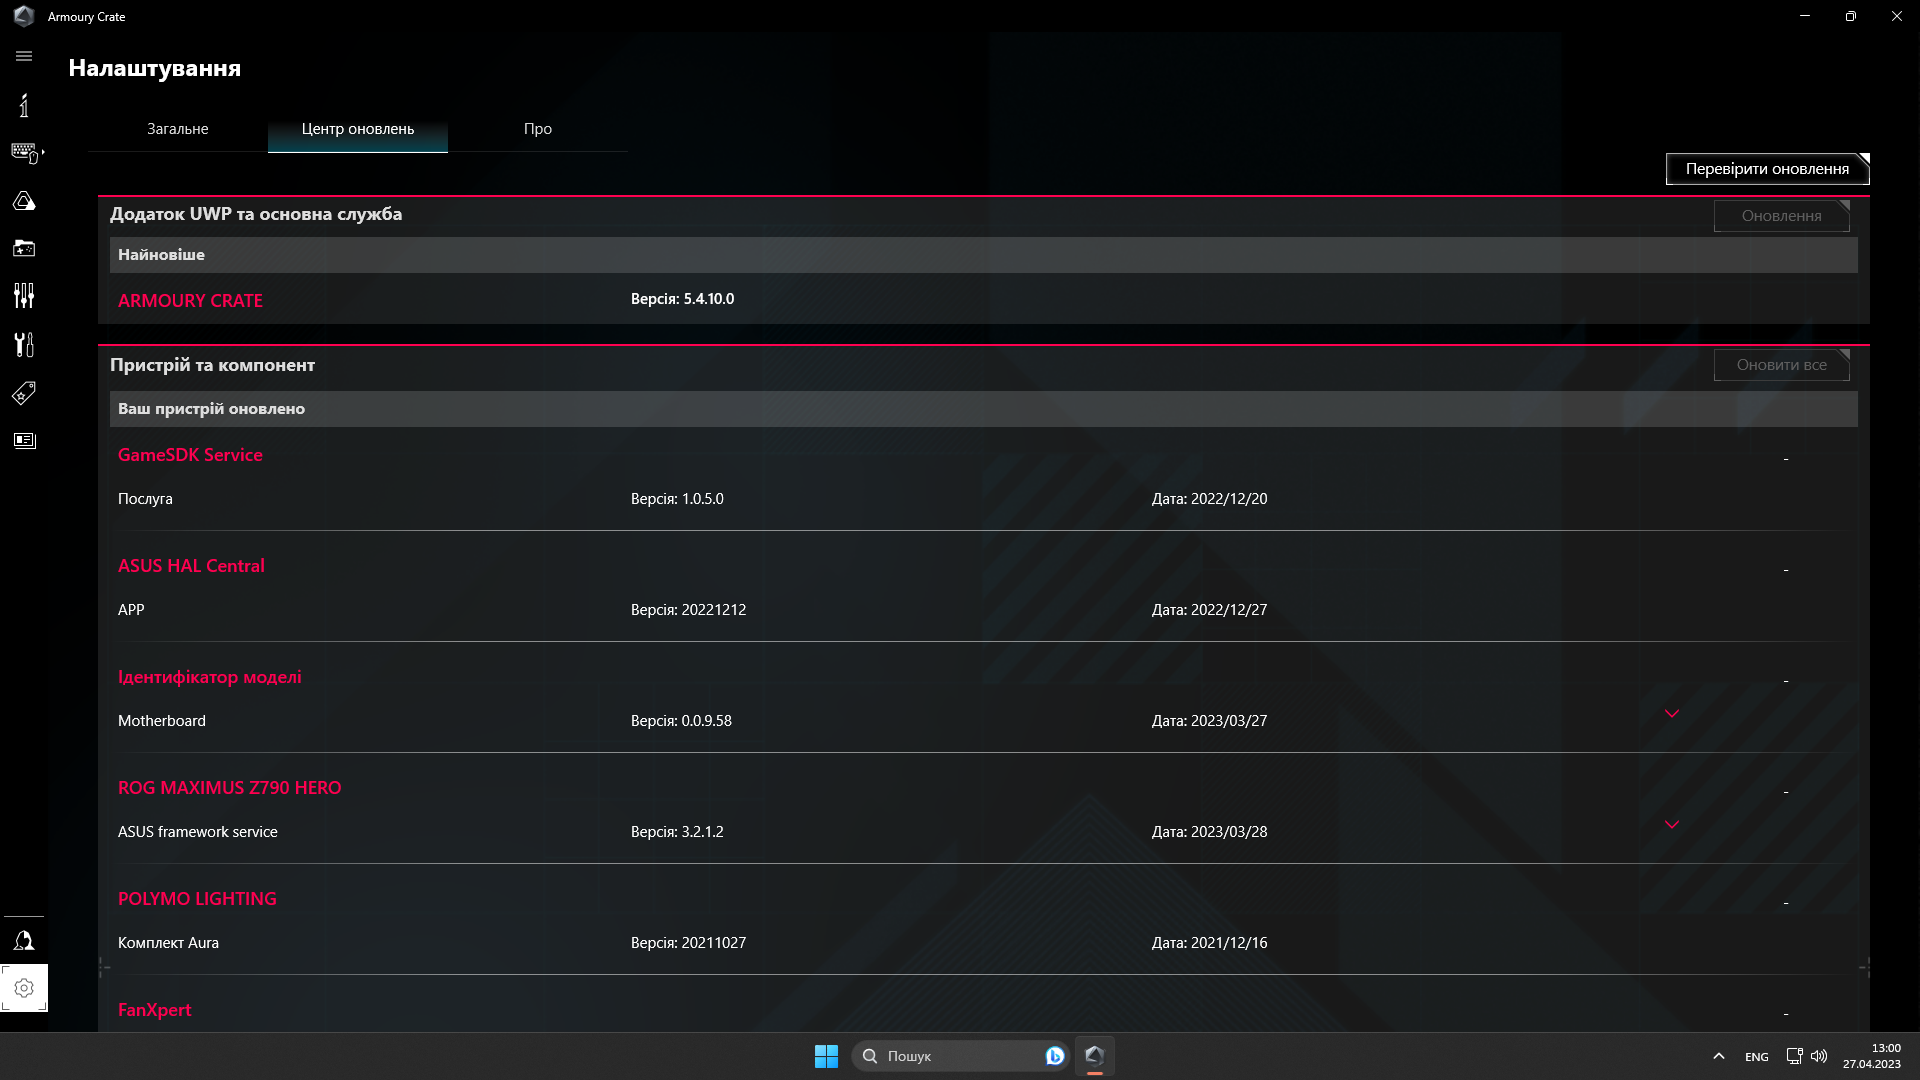This screenshot has width=1920, height=1080.
Task: Select ARMOURY CRATE entry name
Action: [x=190, y=301]
